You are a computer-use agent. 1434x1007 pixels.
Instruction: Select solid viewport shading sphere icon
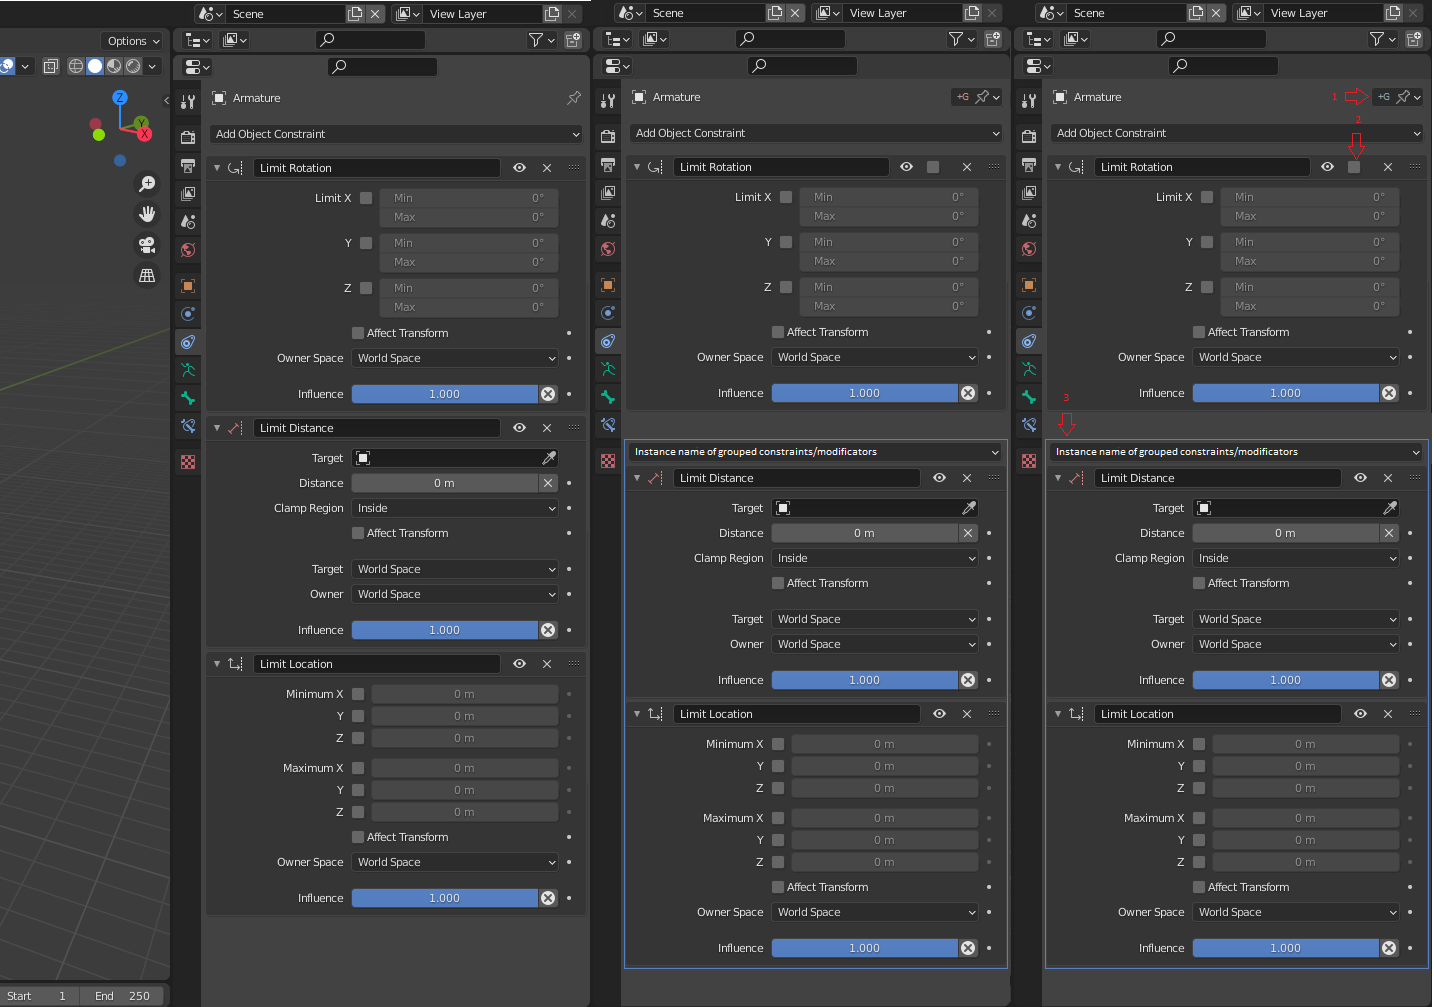click(x=95, y=66)
